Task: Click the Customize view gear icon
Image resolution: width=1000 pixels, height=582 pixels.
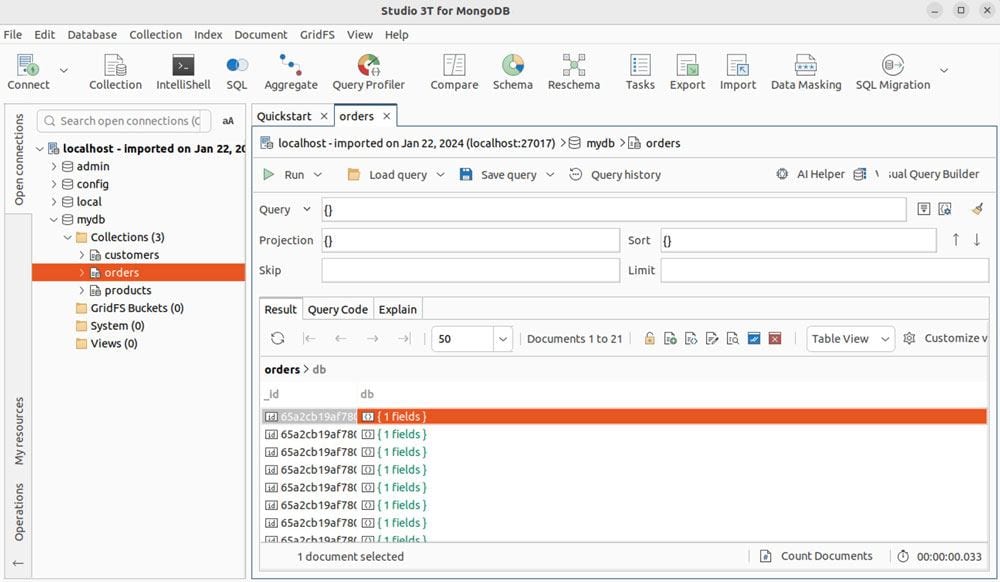Action: pyautogui.click(x=909, y=338)
